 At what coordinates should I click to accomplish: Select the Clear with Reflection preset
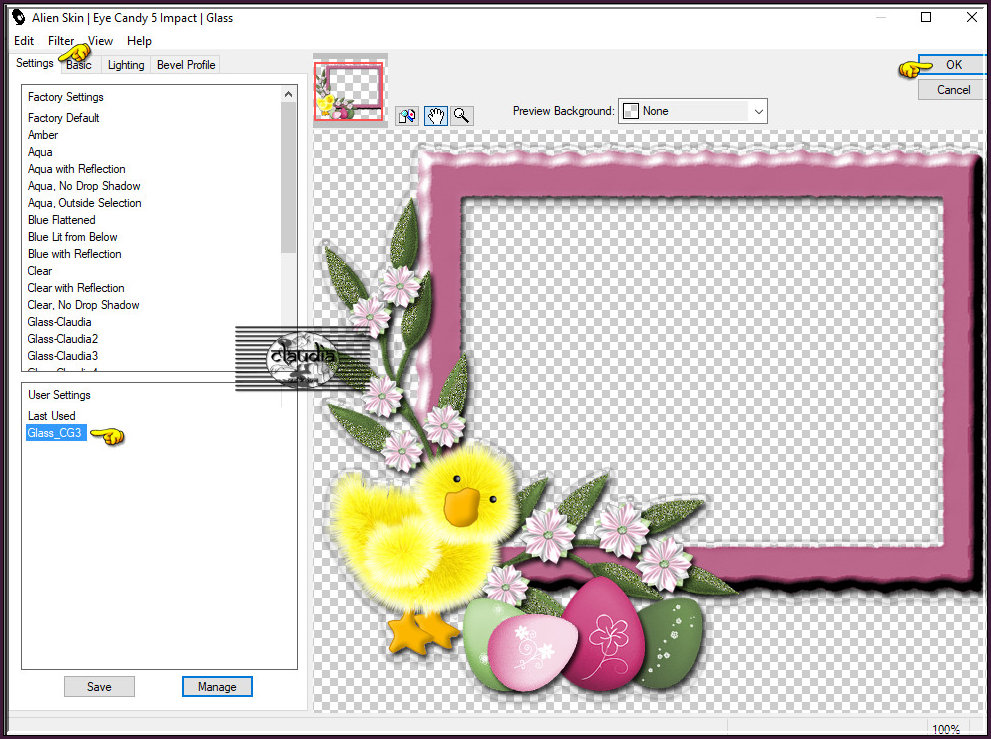(x=76, y=288)
